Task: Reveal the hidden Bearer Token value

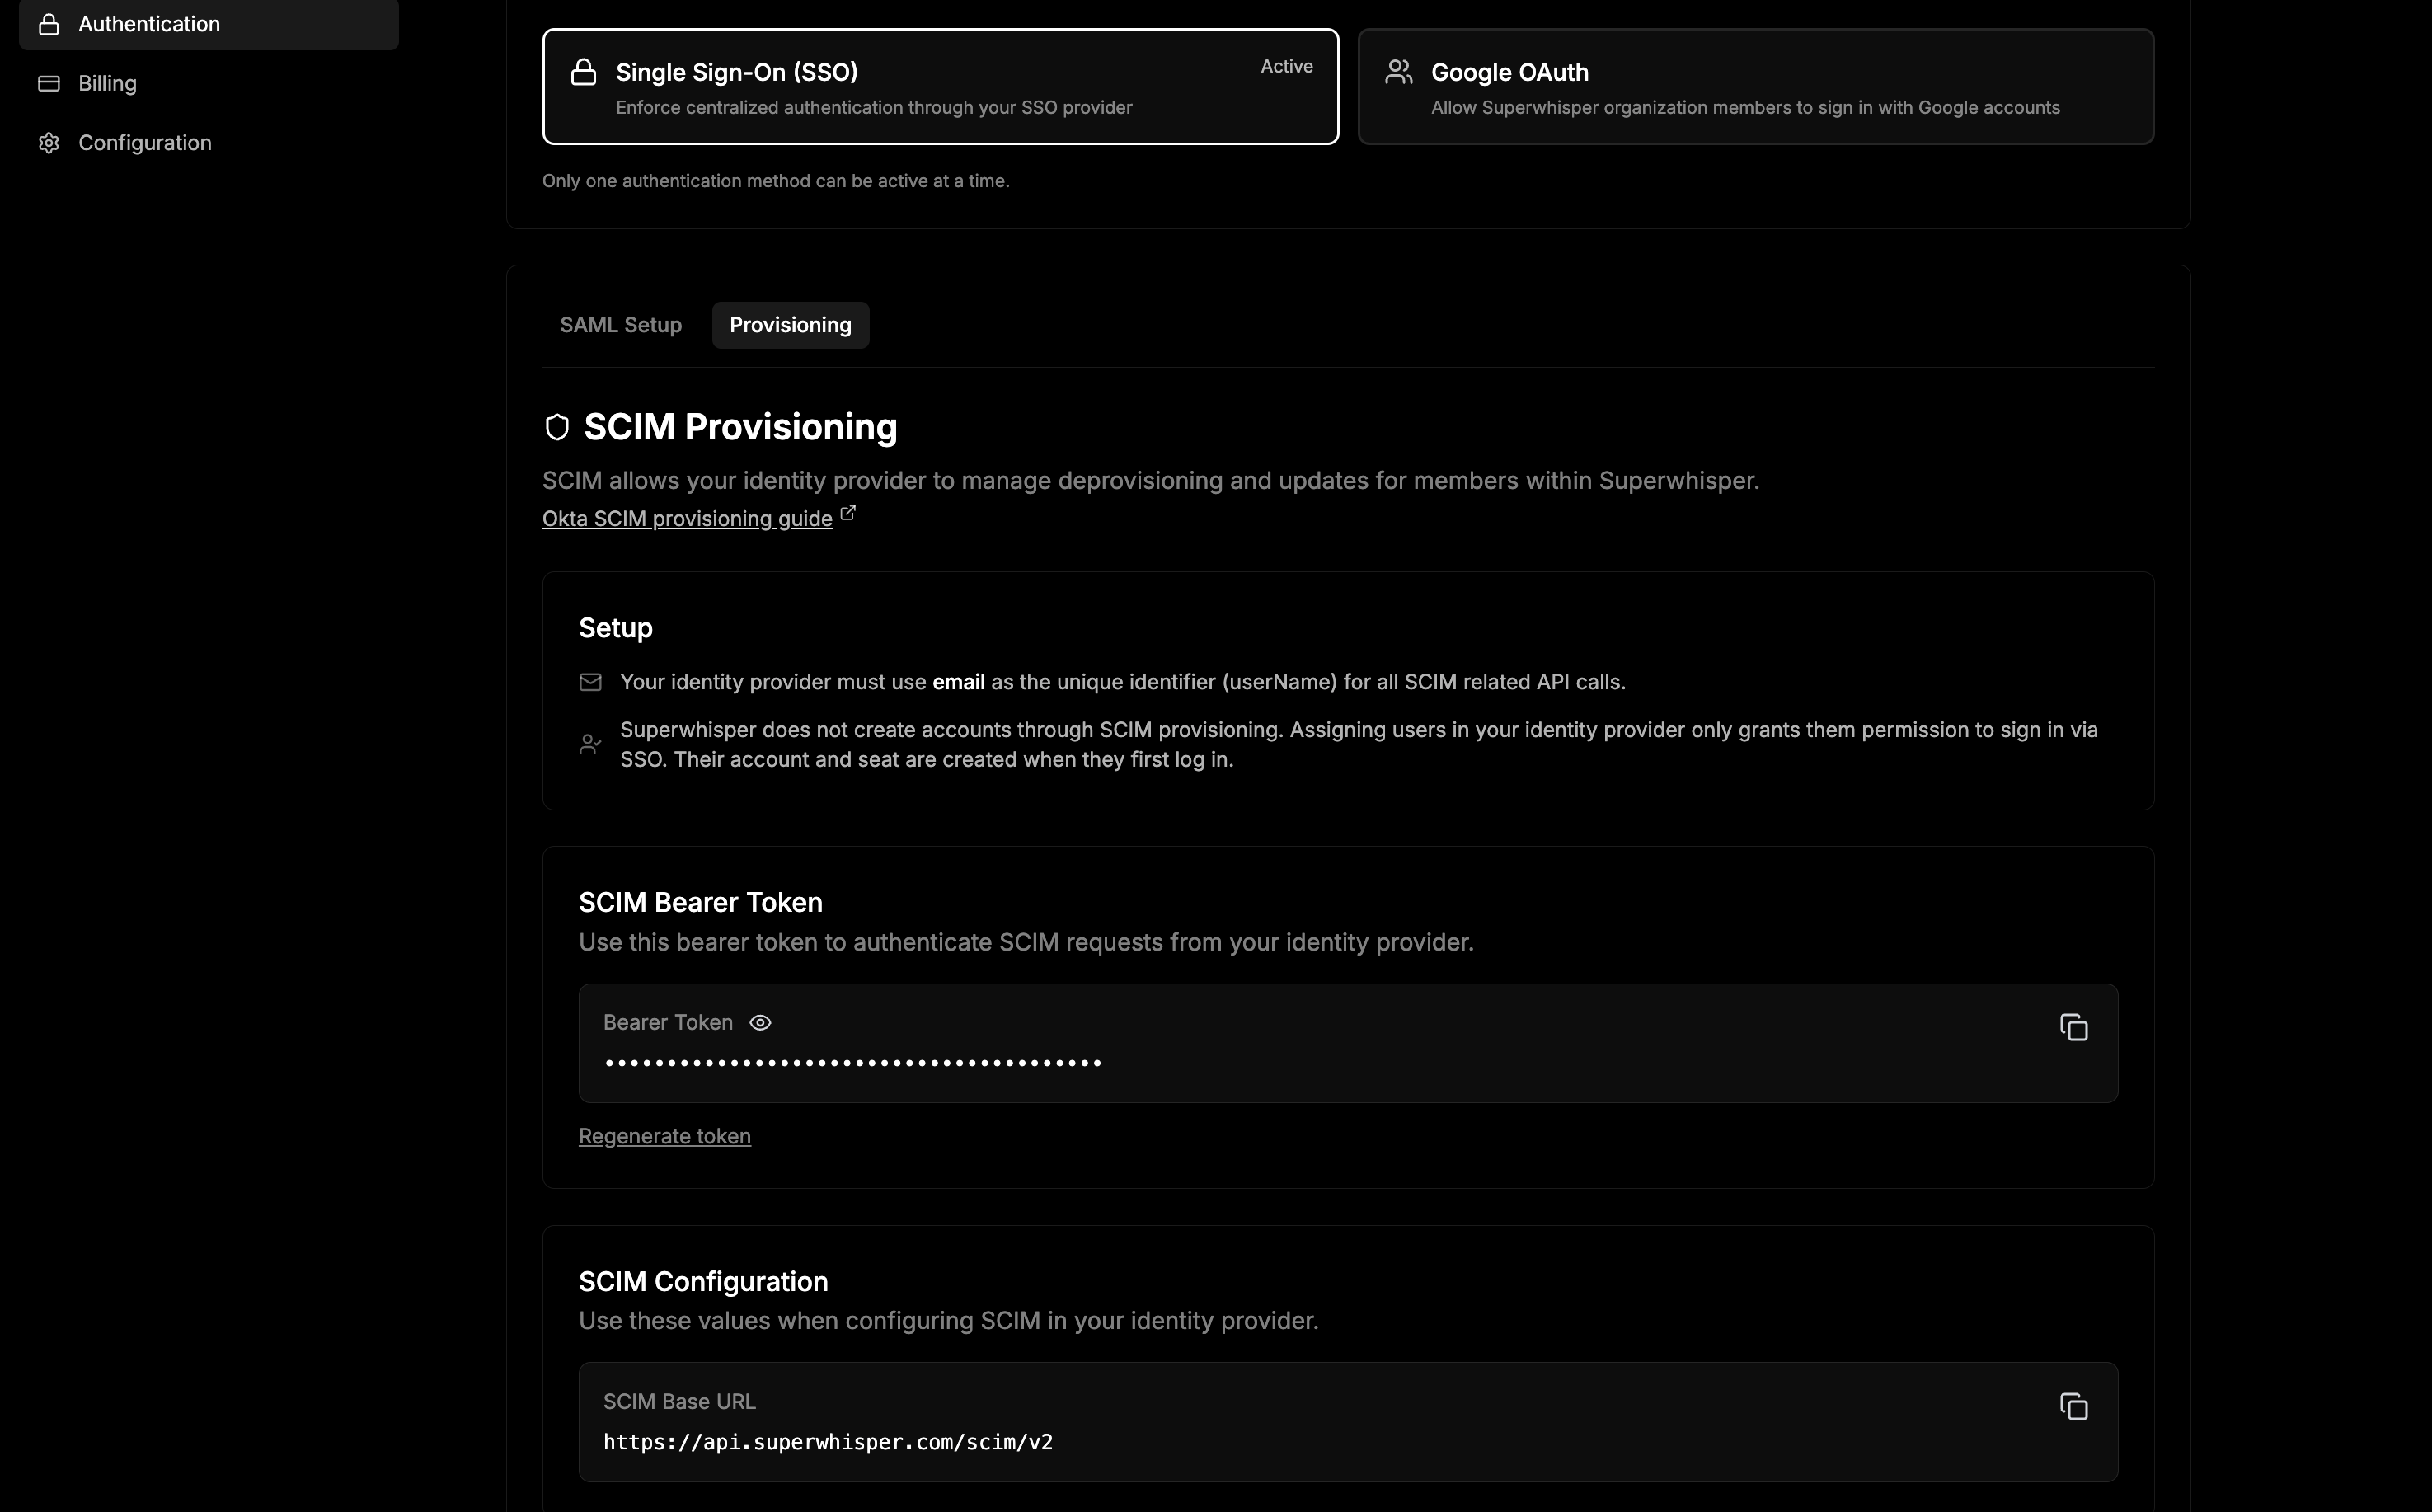Action: point(760,1022)
